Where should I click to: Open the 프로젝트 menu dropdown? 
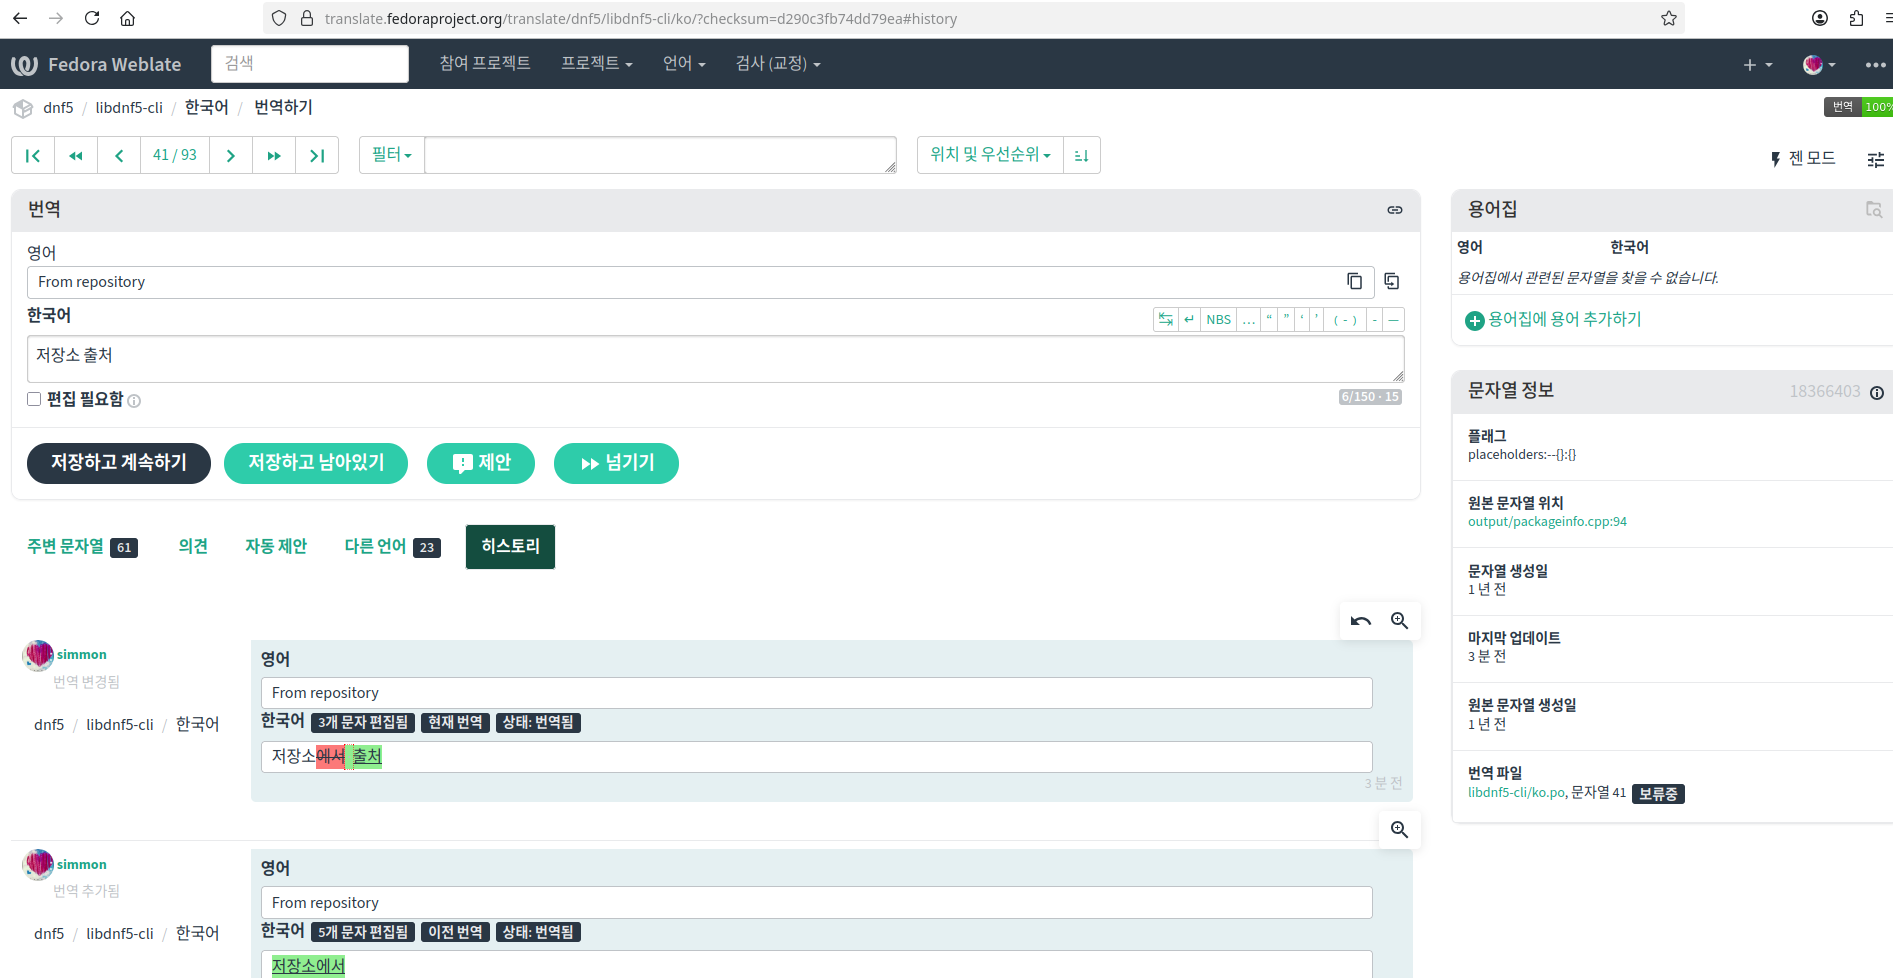click(x=596, y=64)
